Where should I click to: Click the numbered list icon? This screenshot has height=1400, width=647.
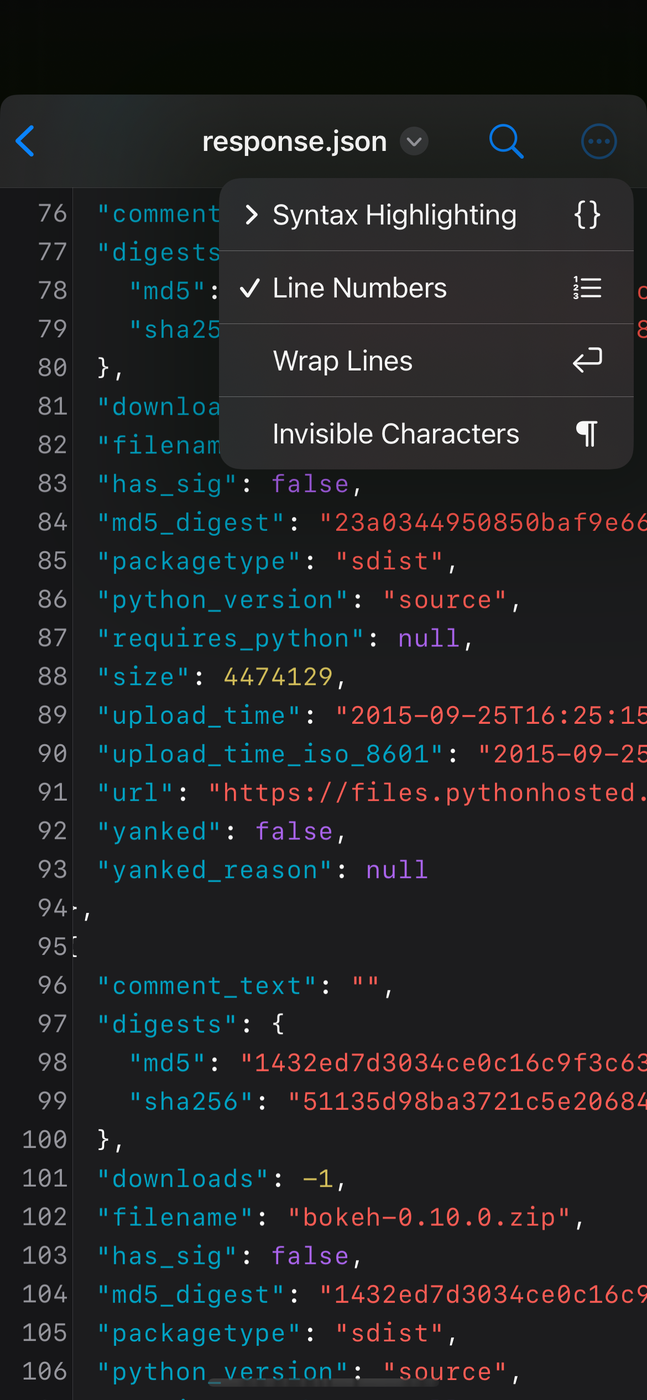pos(587,288)
